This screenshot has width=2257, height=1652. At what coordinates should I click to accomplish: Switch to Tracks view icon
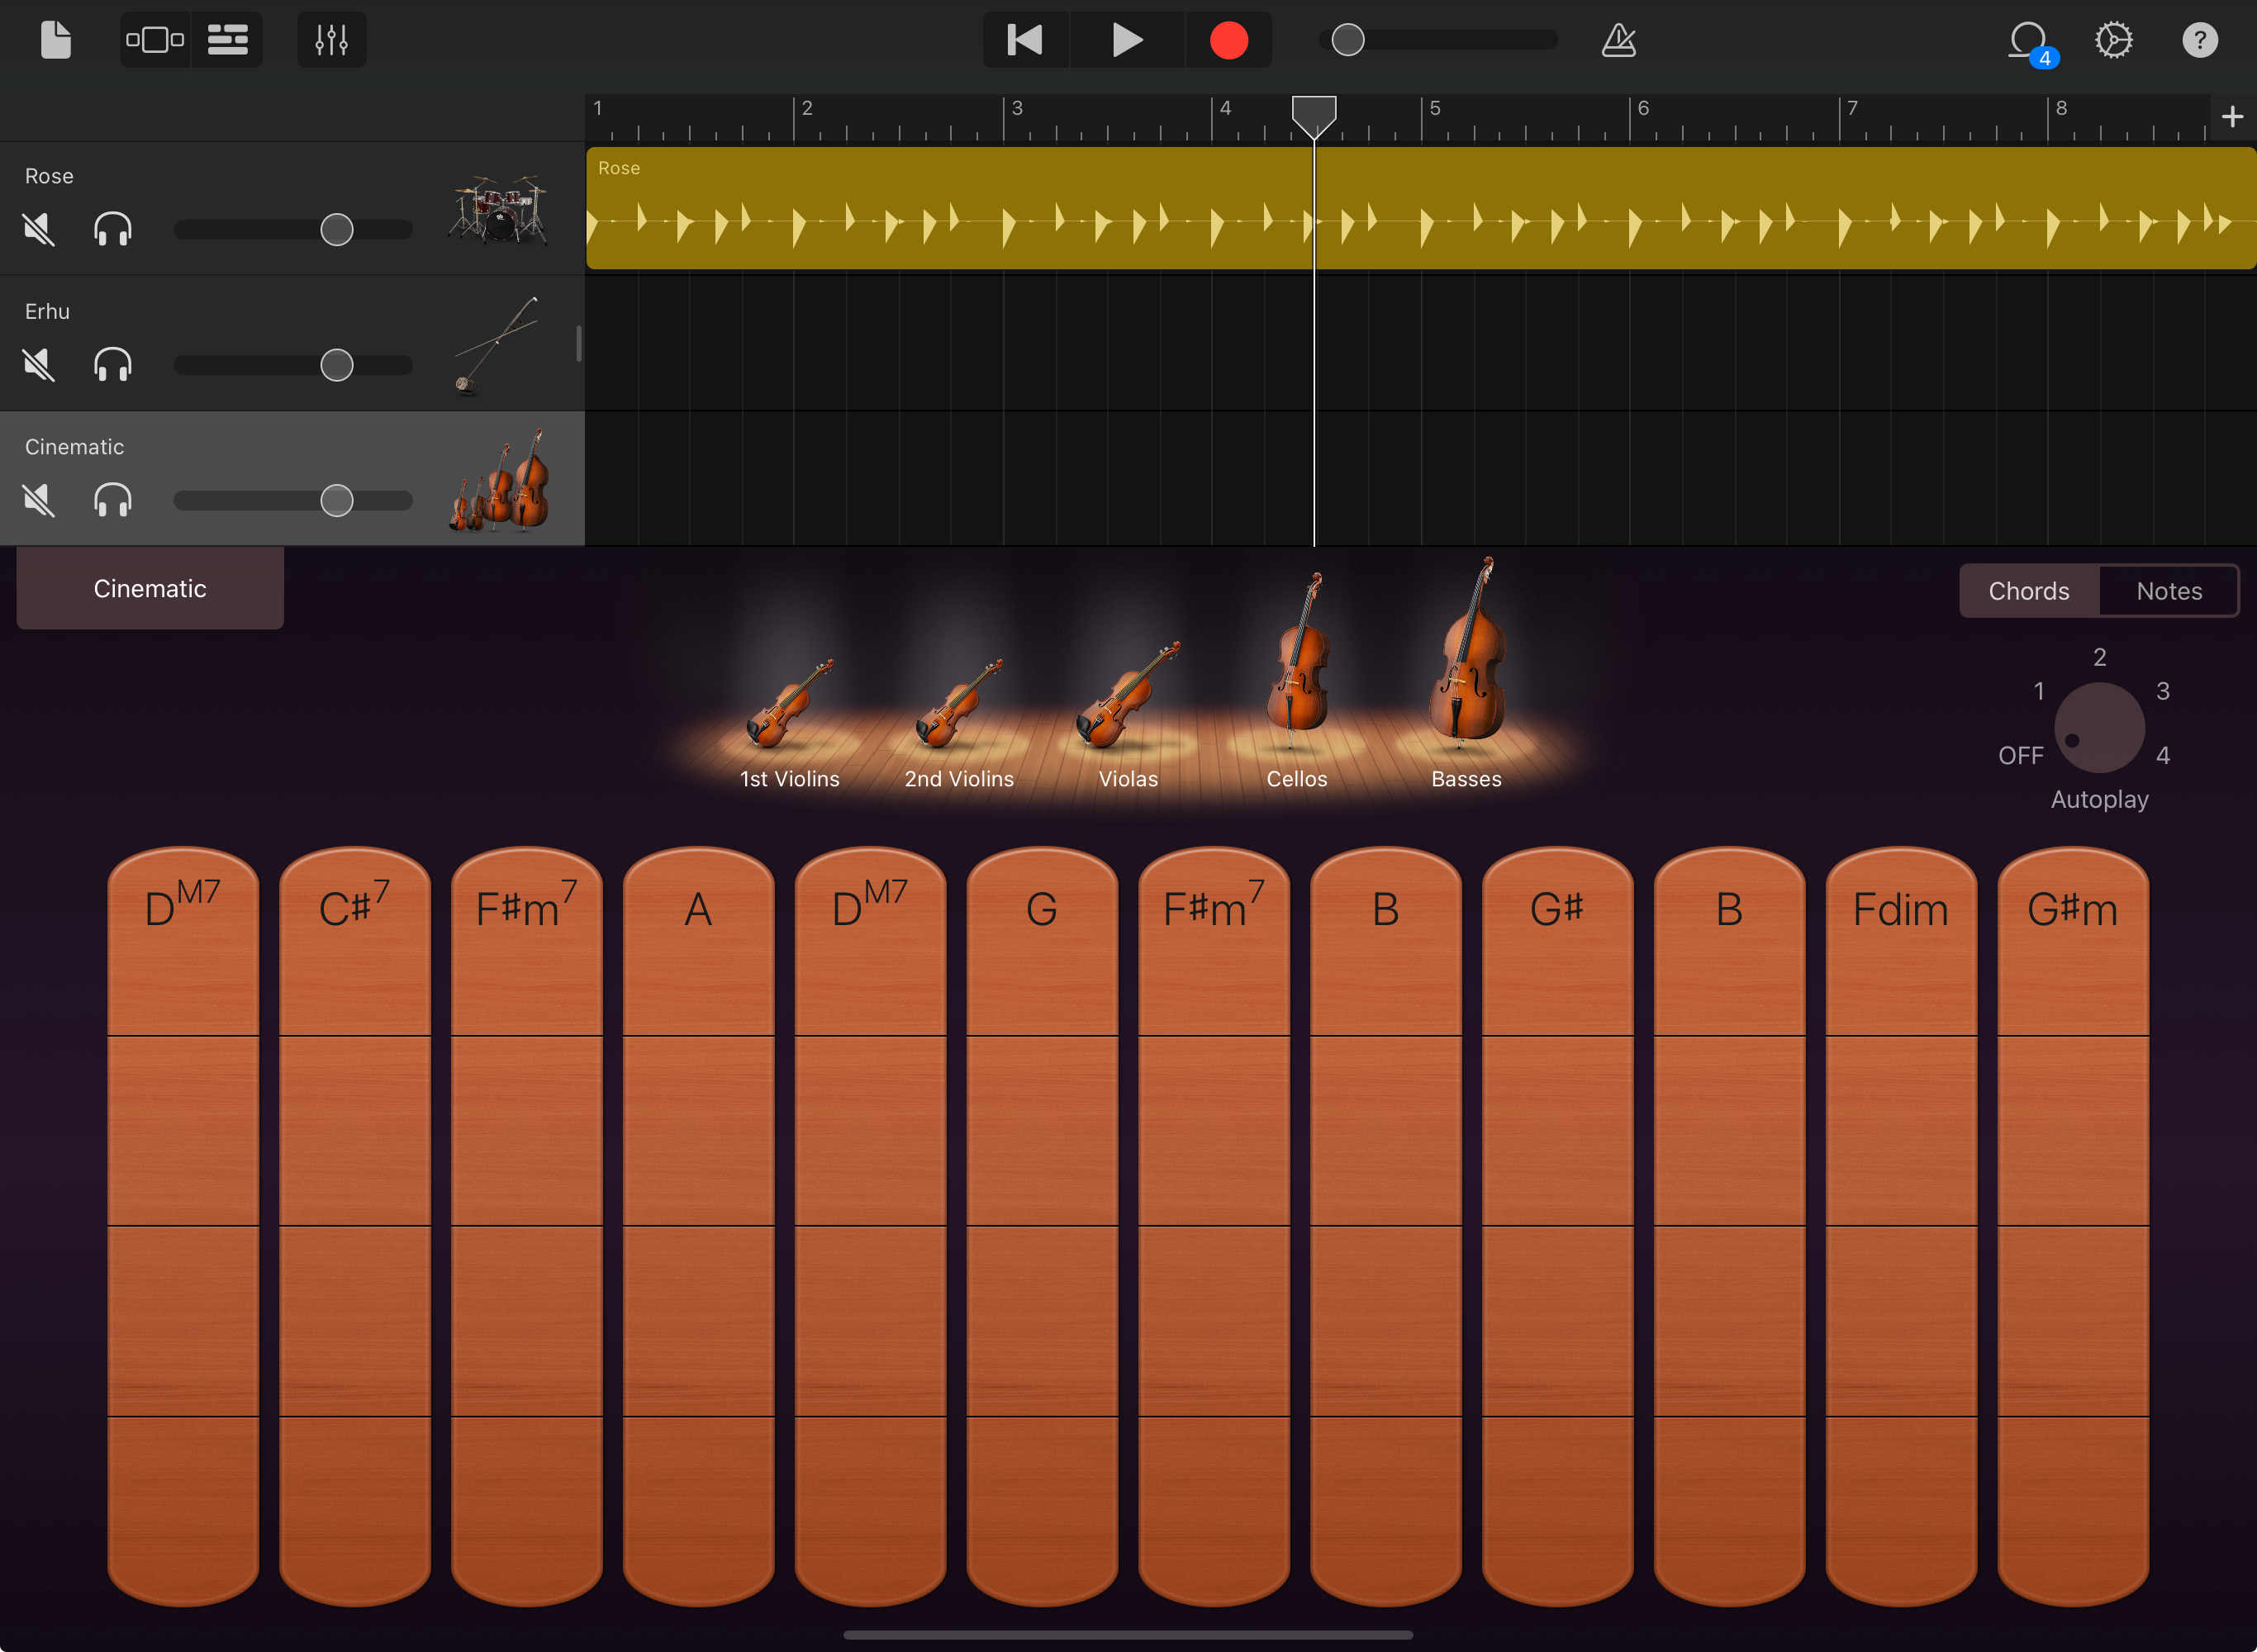(227, 40)
